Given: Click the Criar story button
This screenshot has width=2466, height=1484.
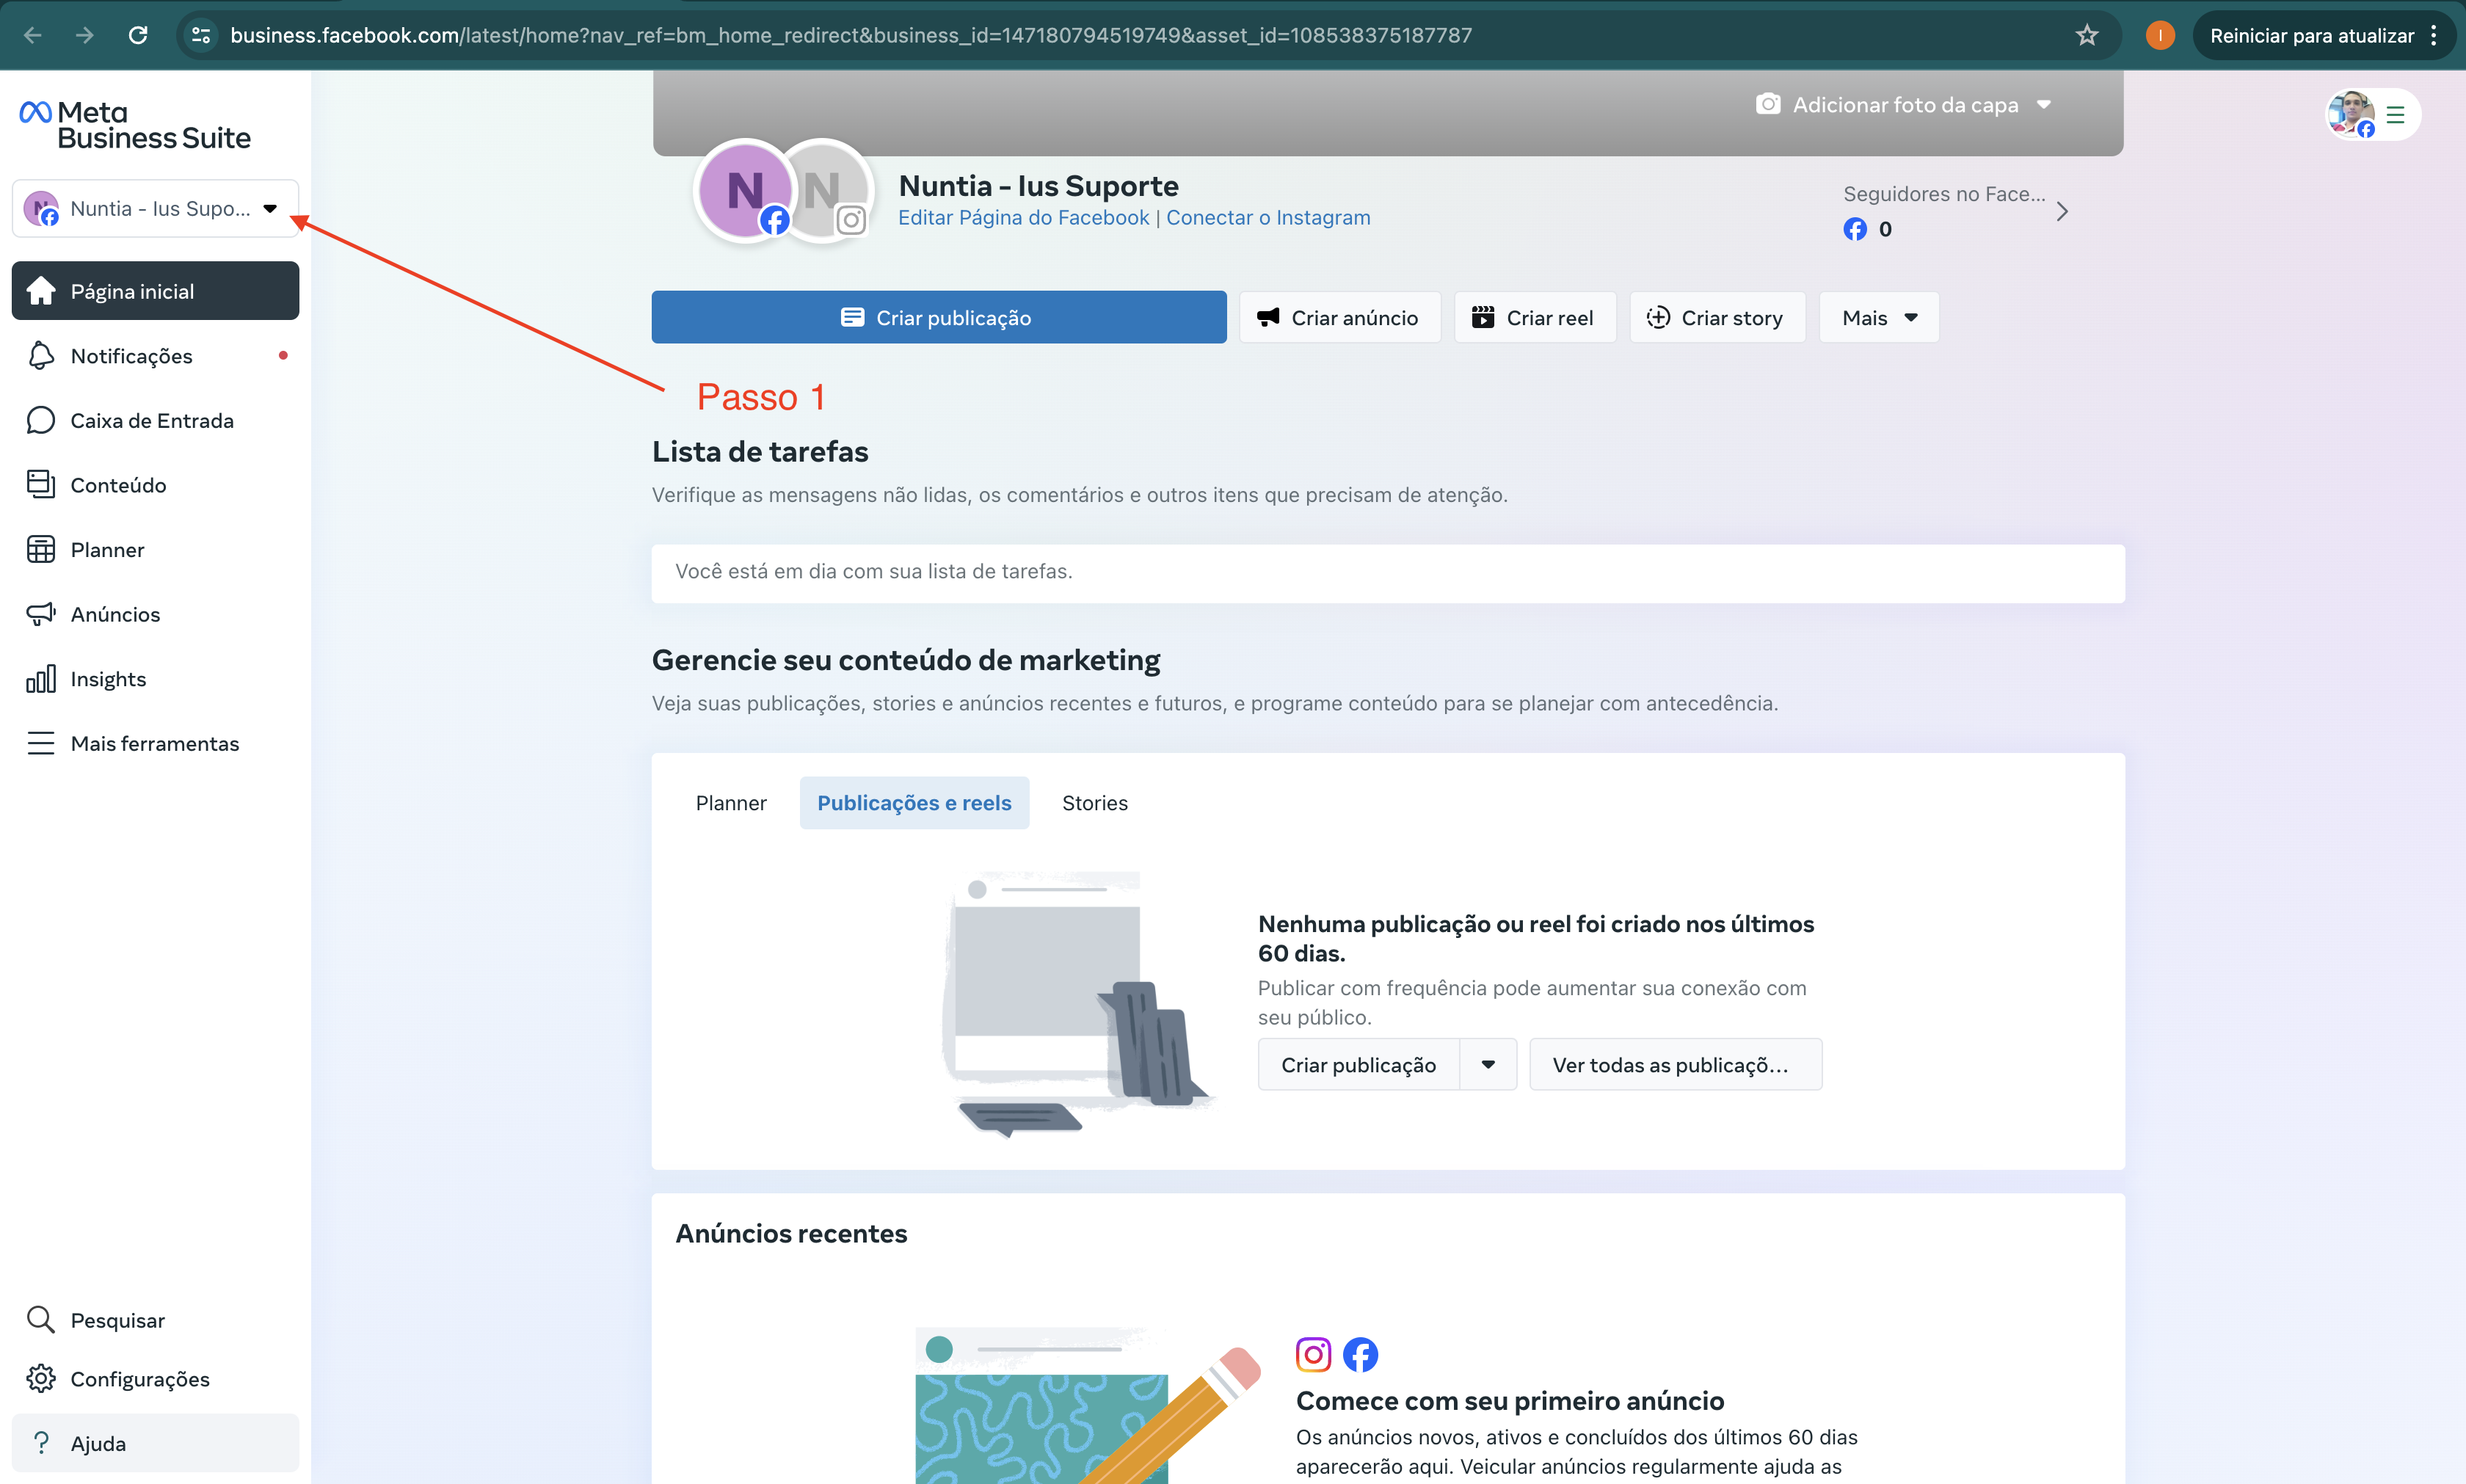Looking at the screenshot, I should pos(1717,317).
